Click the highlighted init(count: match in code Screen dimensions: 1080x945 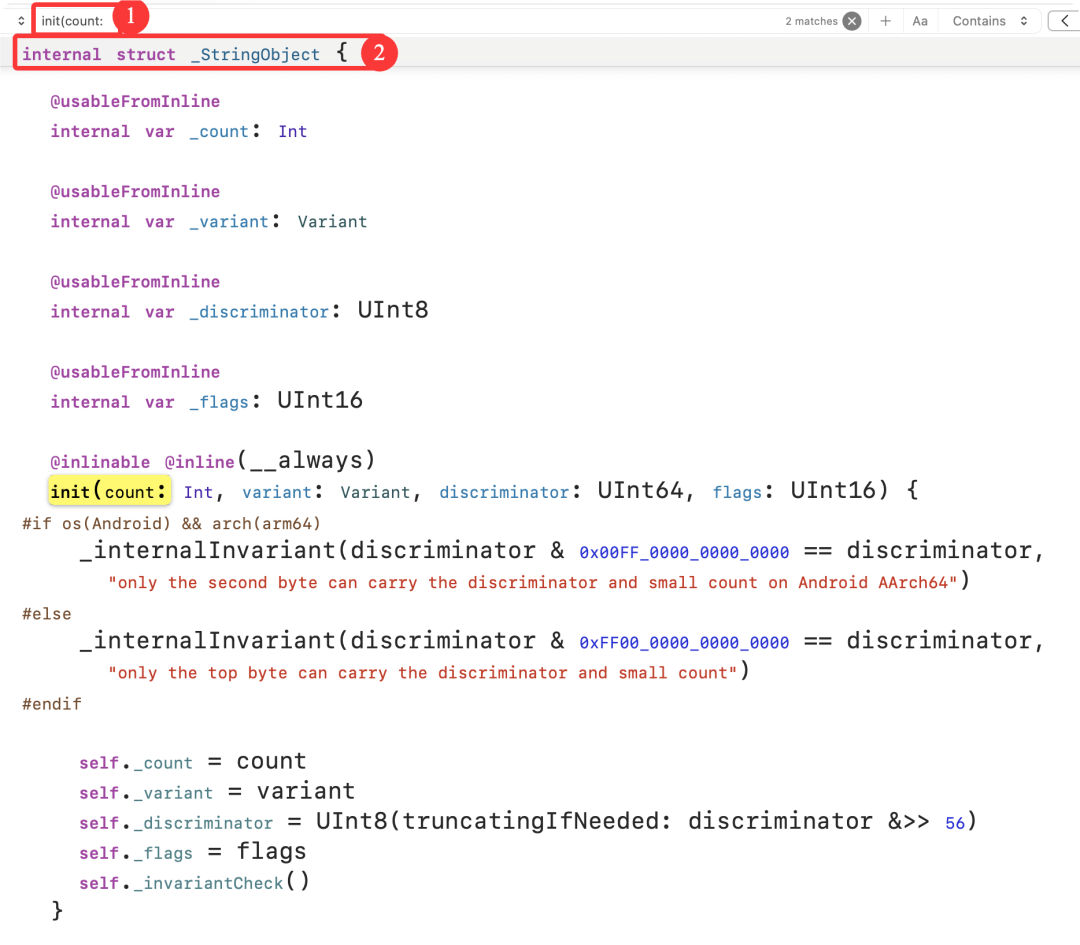(110, 492)
